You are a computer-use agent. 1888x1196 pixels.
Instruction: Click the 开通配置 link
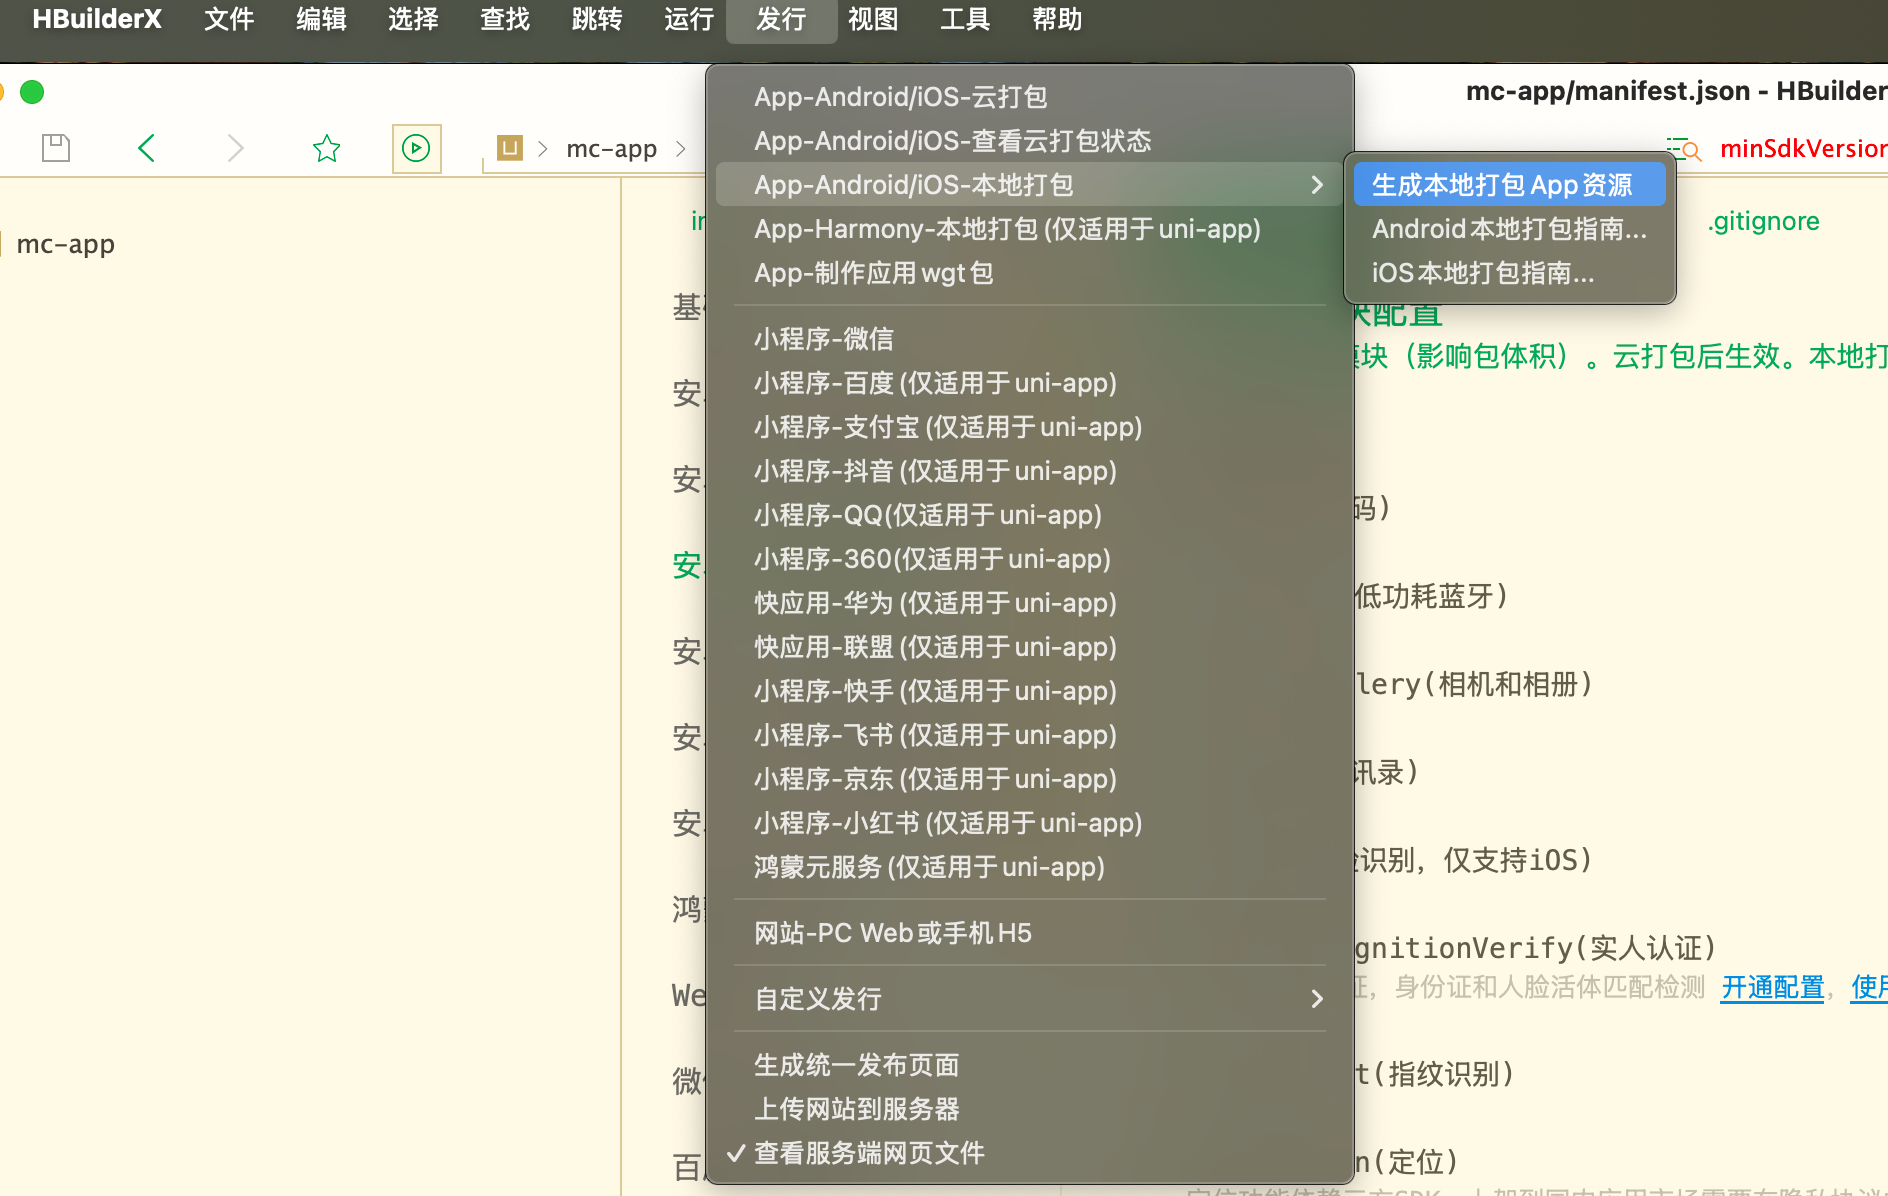coord(1772,987)
